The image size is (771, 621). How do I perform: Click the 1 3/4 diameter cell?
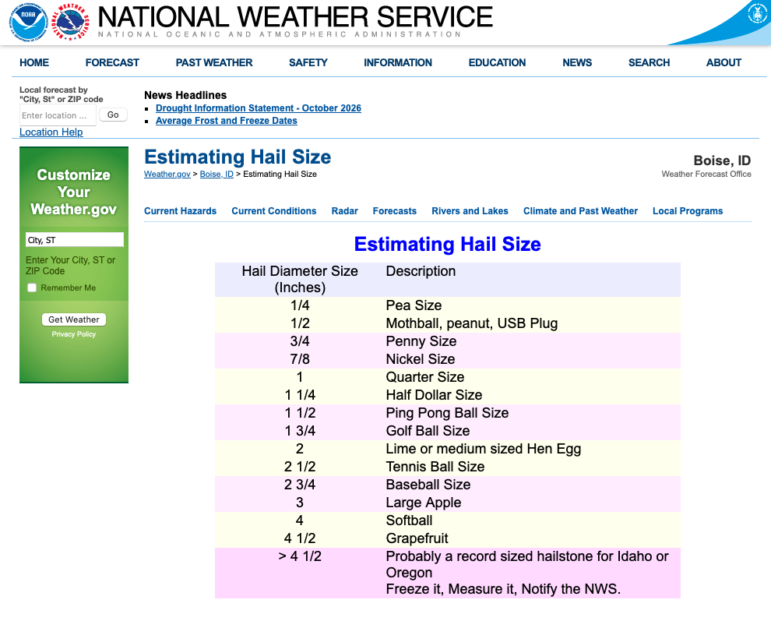pyautogui.click(x=300, y=431)
